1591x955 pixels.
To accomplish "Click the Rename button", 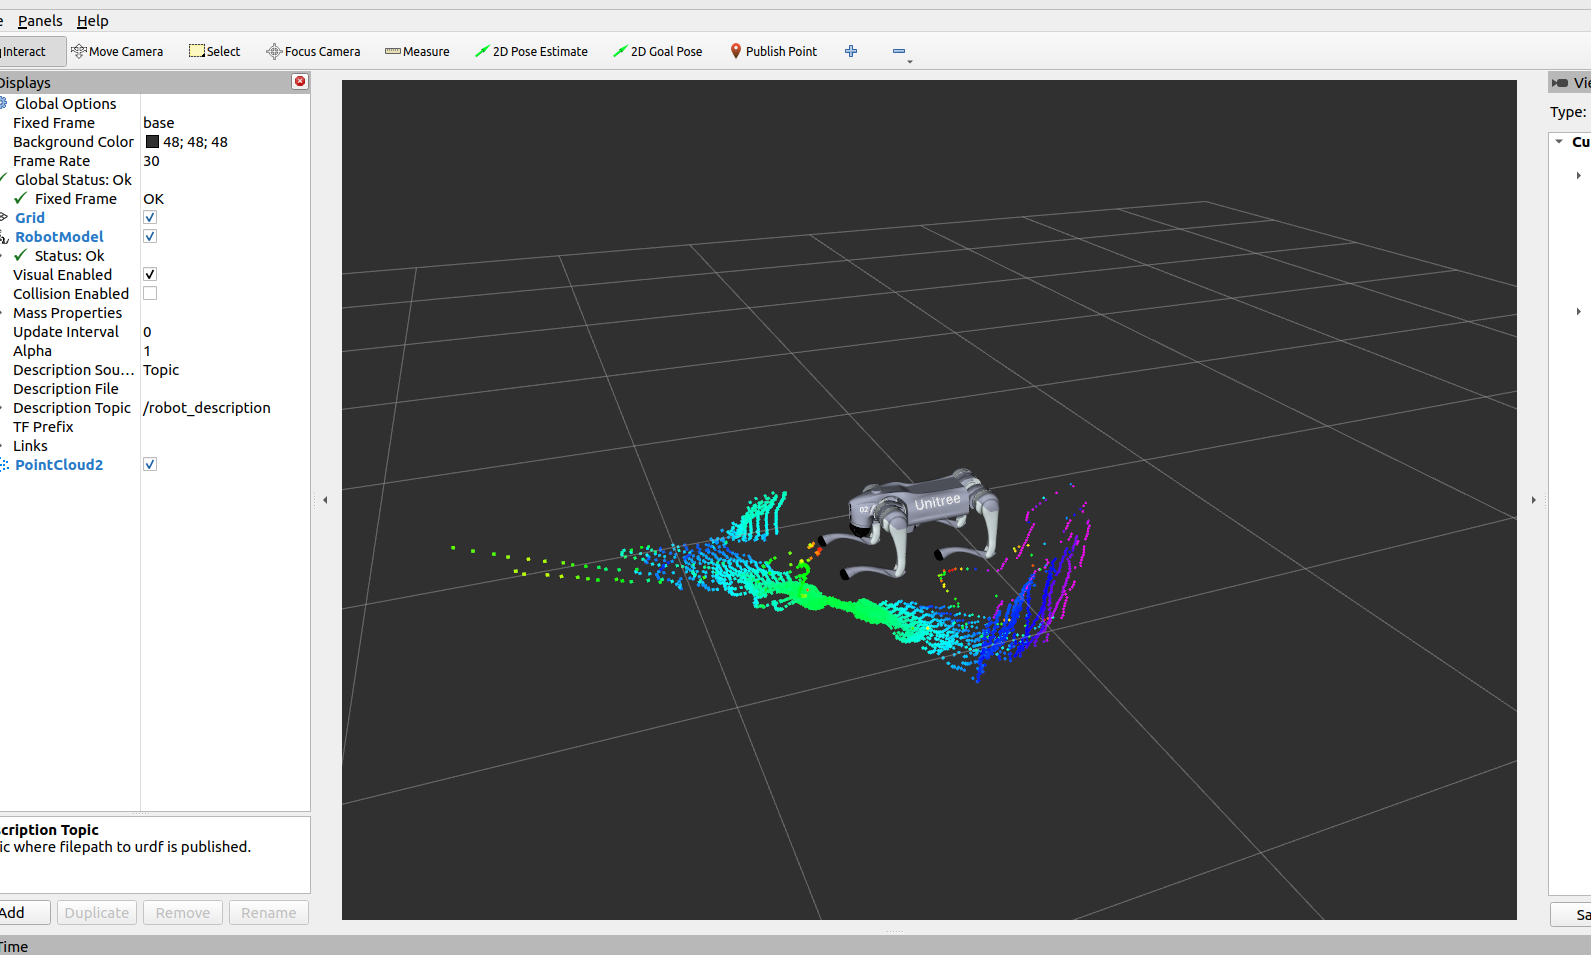I will (x=269, y=913).
